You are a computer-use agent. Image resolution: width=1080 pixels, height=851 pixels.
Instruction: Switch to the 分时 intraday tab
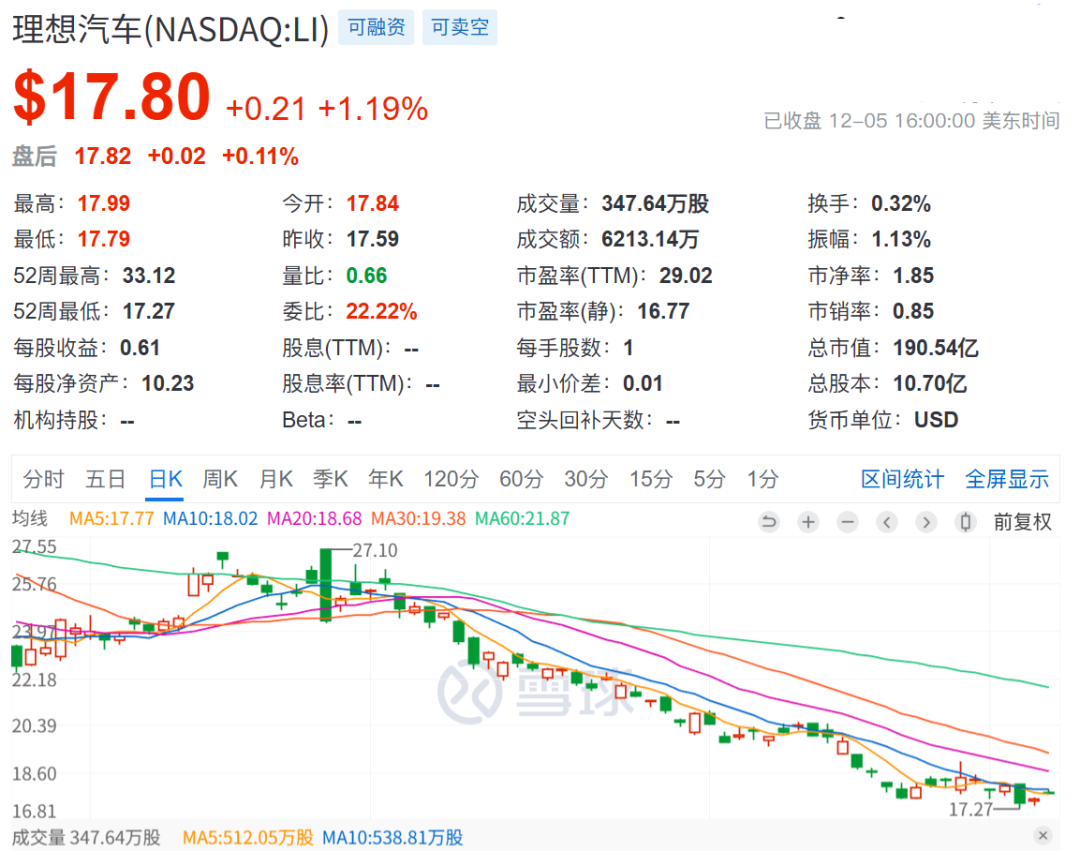point(43,479)
